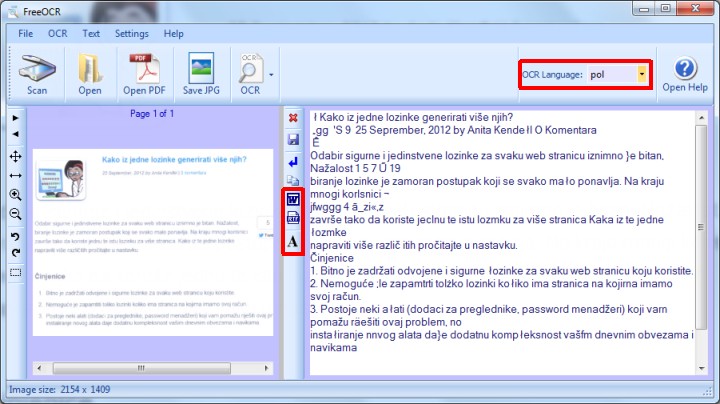
Task: Click the zoom in magnifier icon
Action: coord(15,195)
